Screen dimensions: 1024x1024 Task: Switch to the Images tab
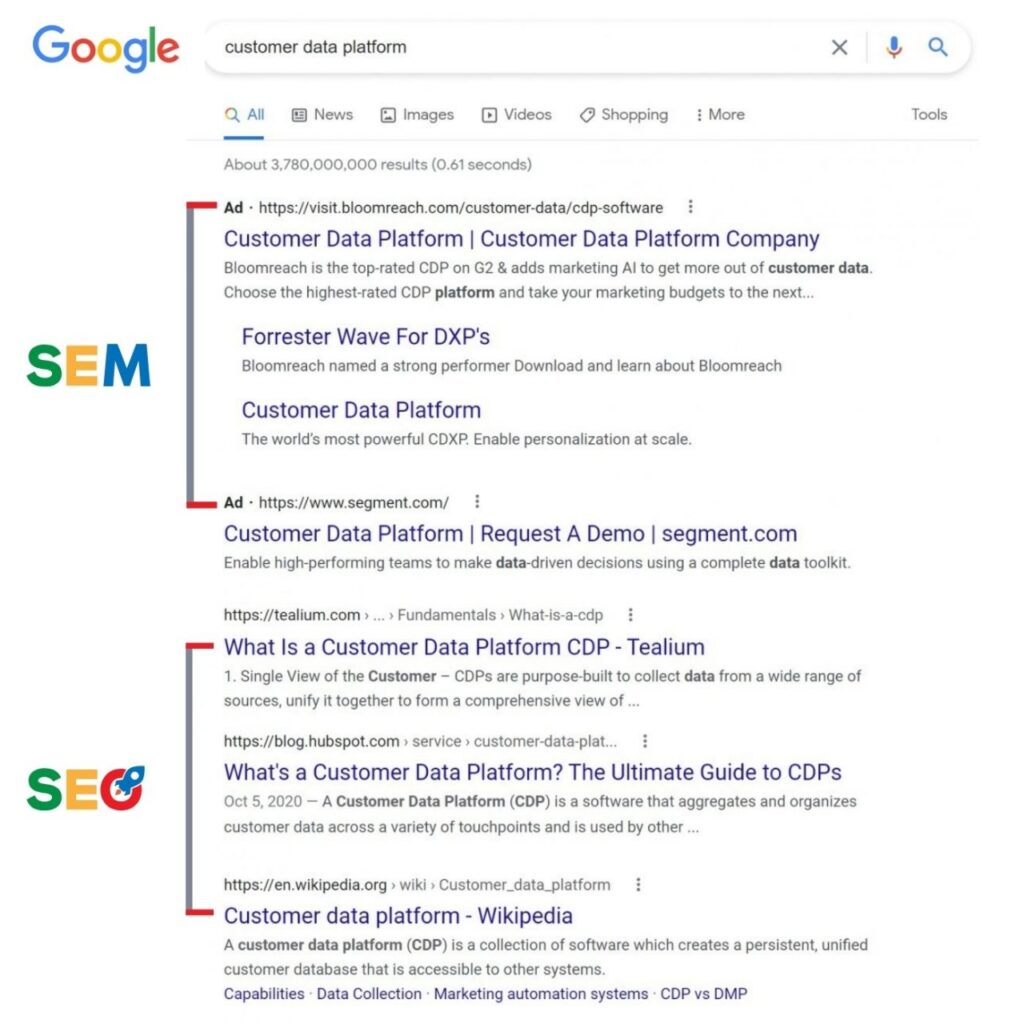(417, 114)
